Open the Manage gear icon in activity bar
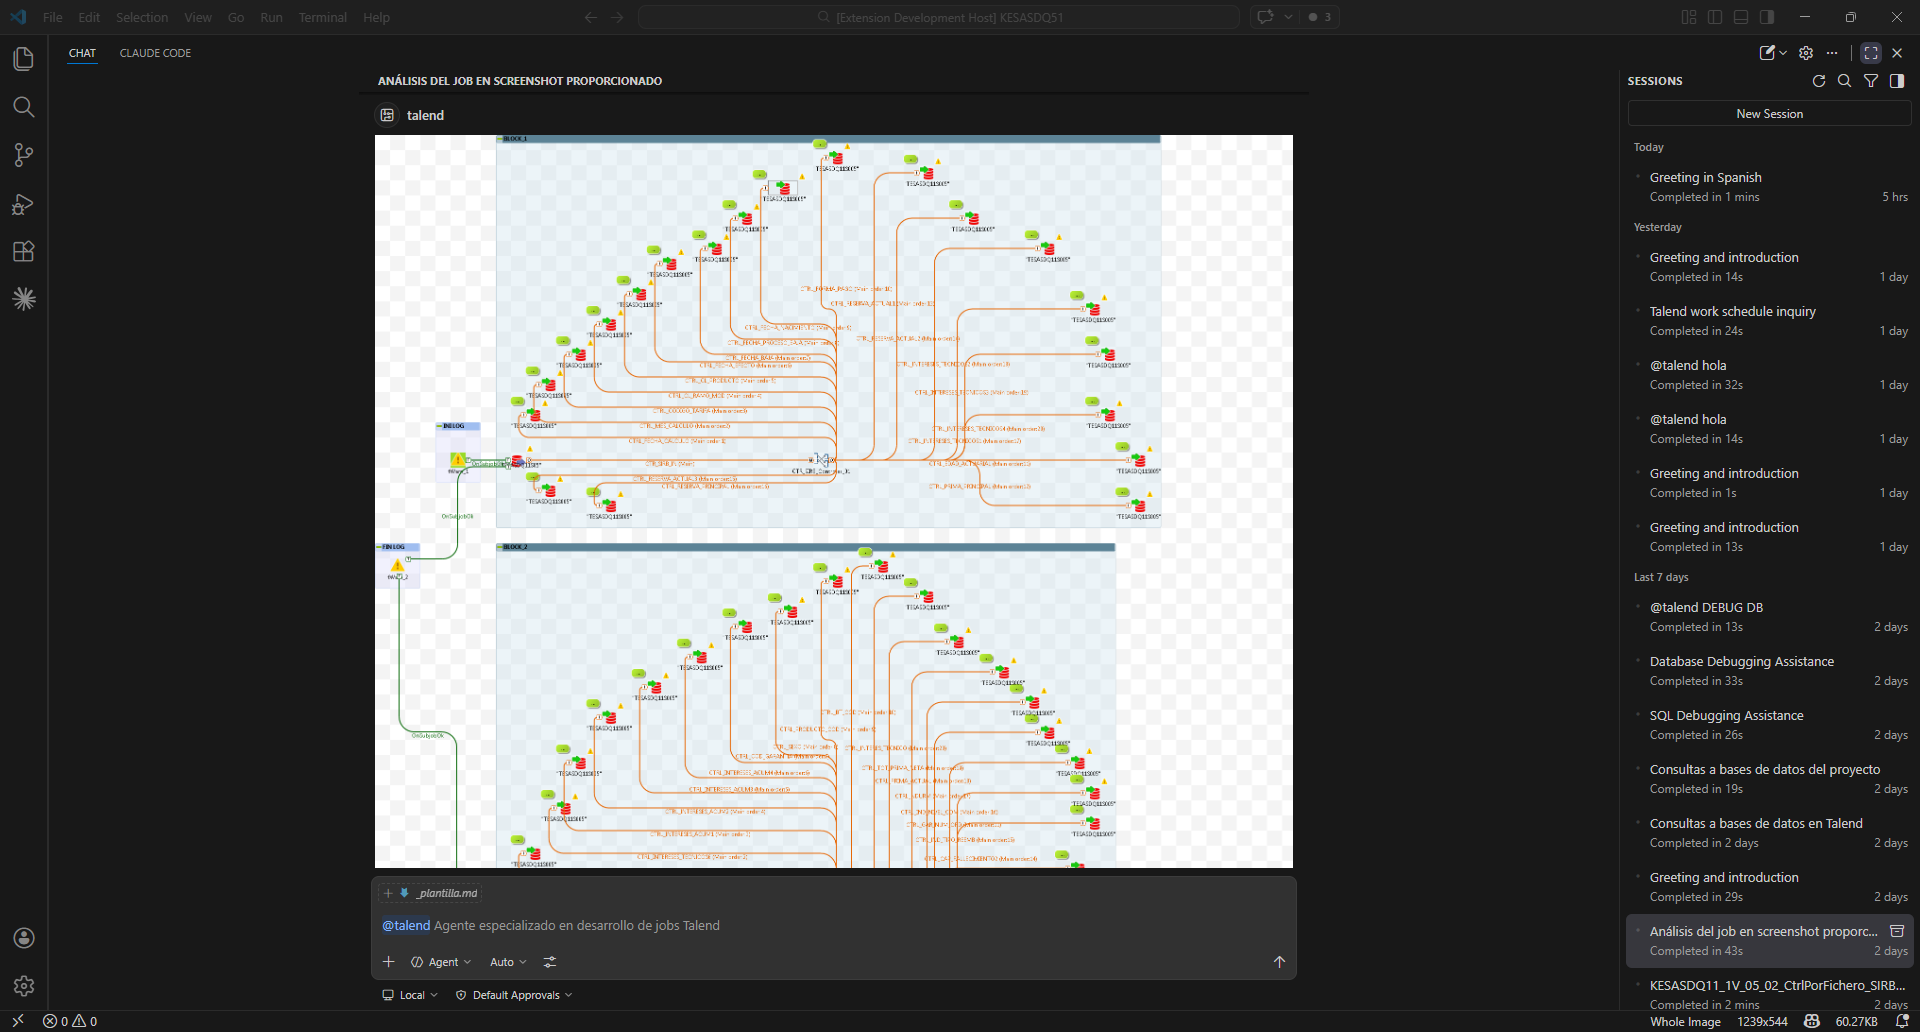1920x1032 pixels. pyautogui.click(x=24, y=986)
